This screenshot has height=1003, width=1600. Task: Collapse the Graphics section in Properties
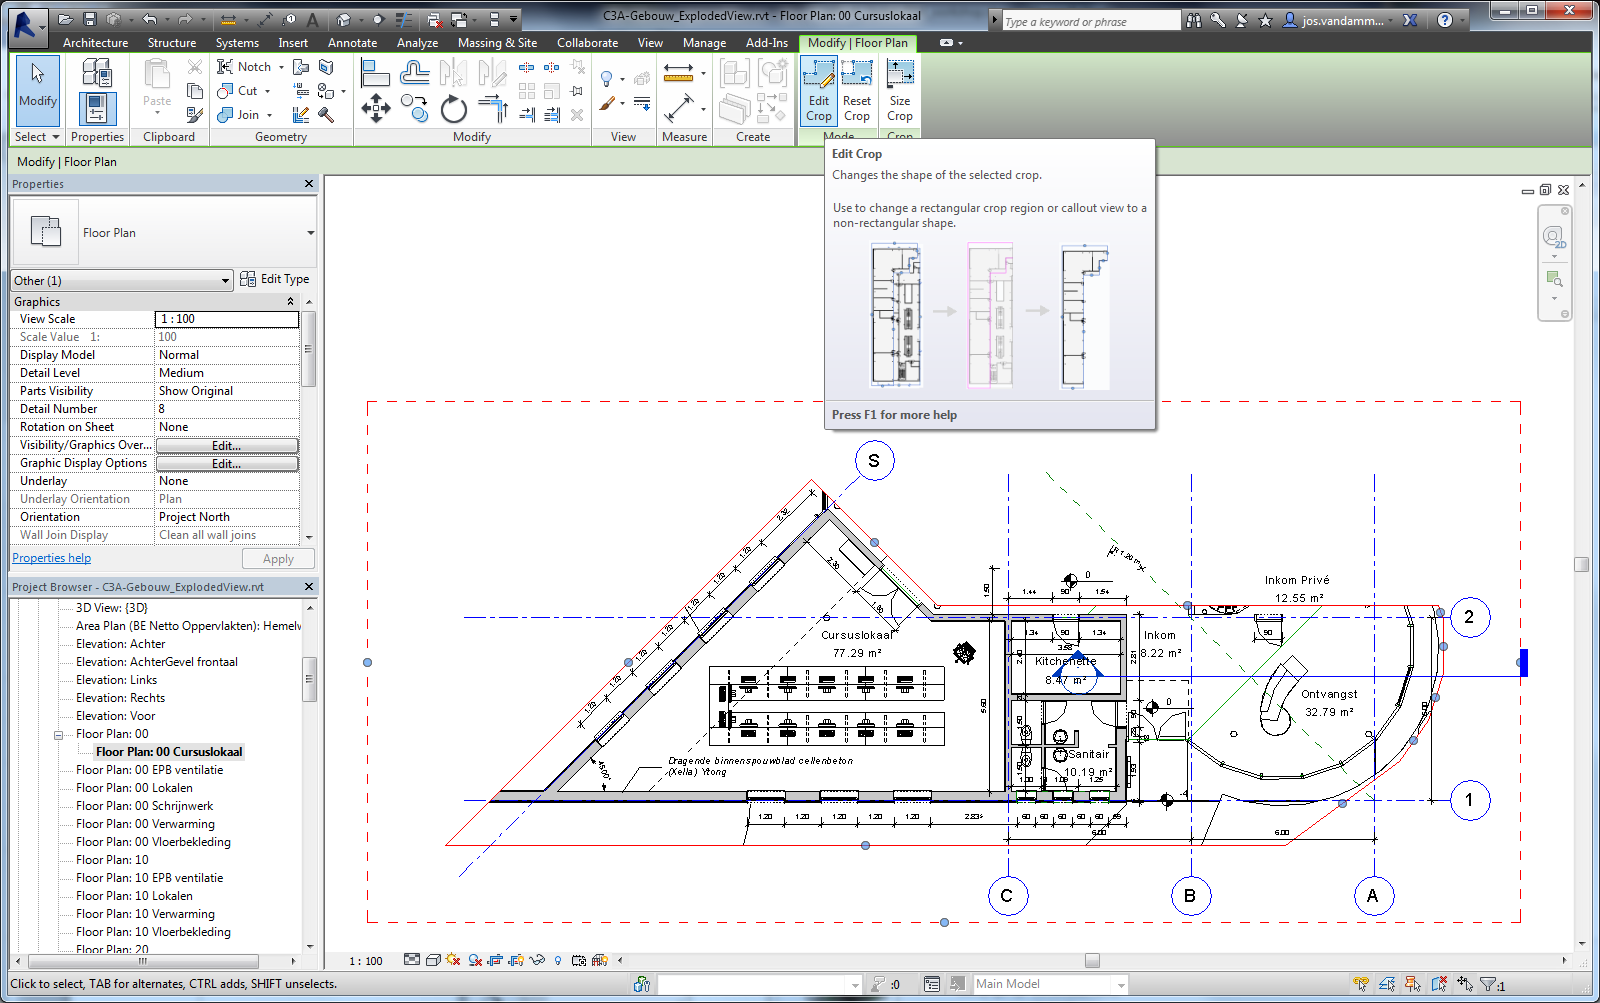pos(291,302)
